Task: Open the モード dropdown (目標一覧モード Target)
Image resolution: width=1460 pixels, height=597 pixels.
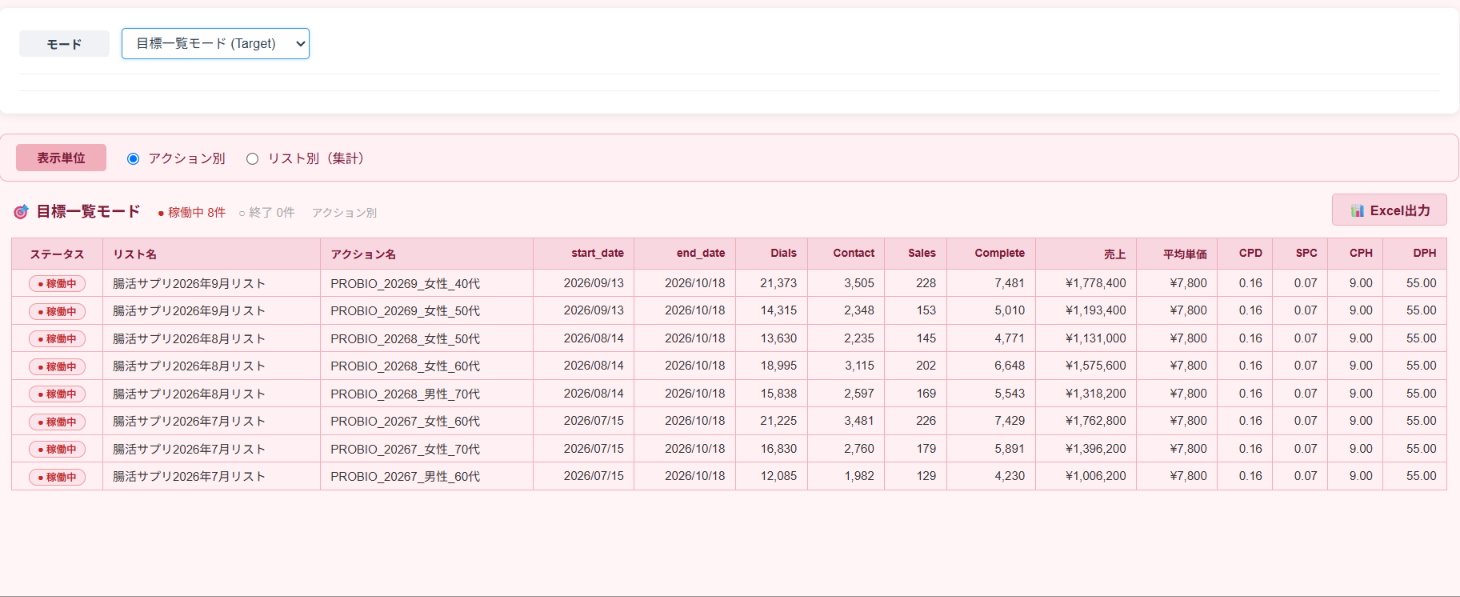Action: (x=215, y=44)
